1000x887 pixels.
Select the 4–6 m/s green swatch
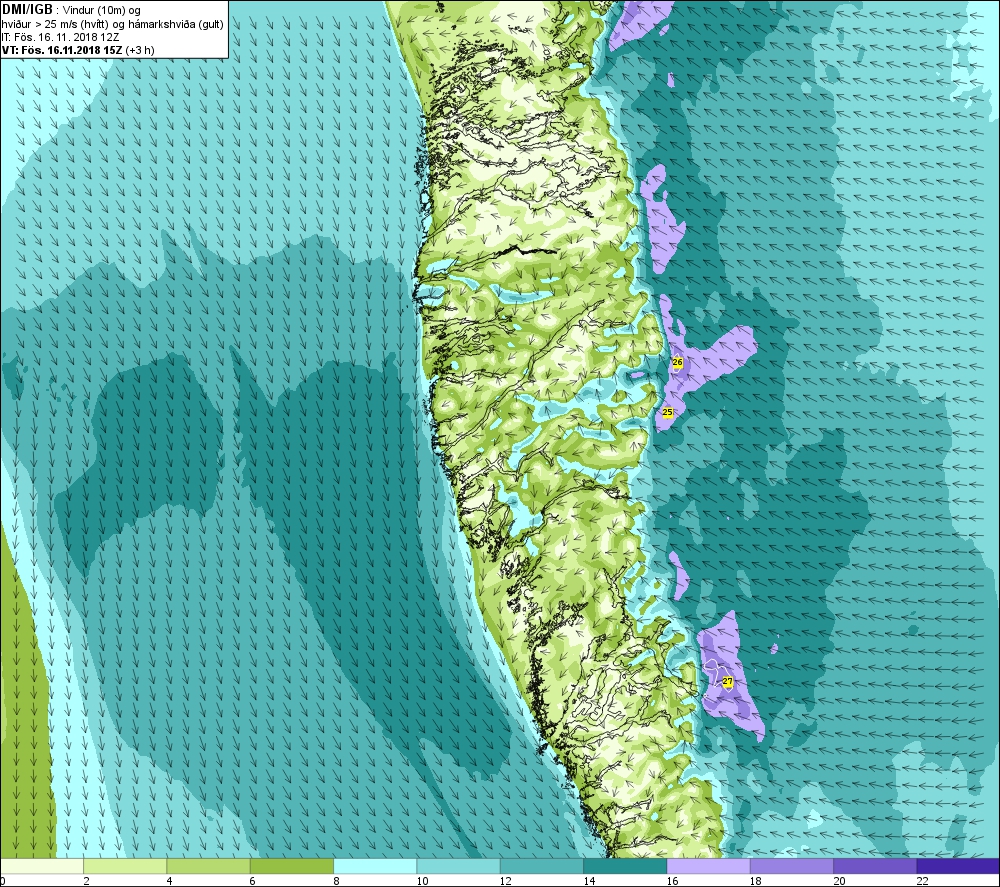tap(209, 866)
